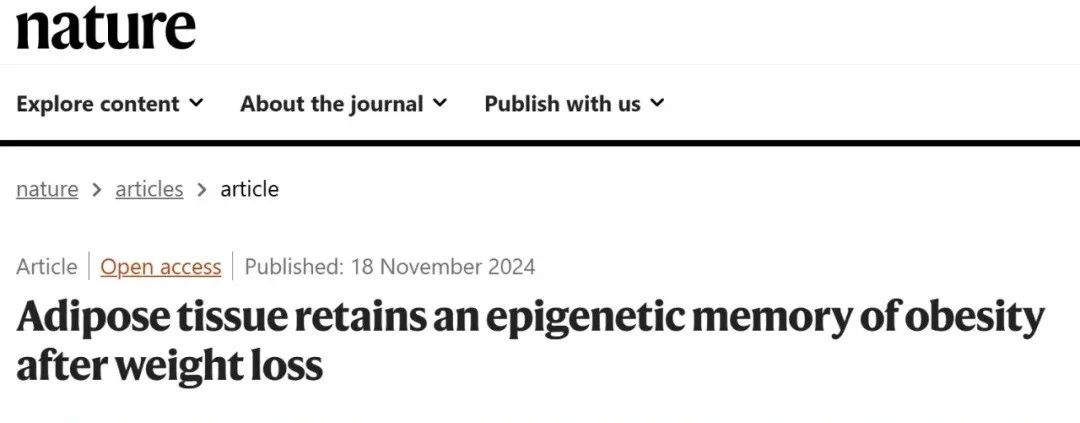The width and height of the screenshot is (1080, 423).
Task: Open the Publish with us menu label
Action: (x=562, y=104)
